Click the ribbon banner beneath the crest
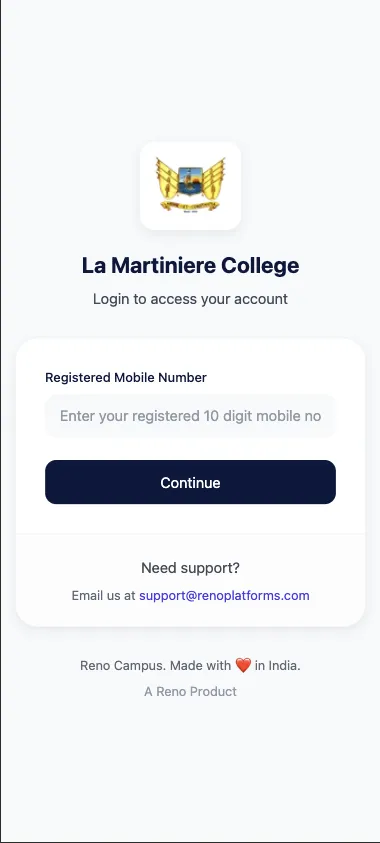 (190, 205)
